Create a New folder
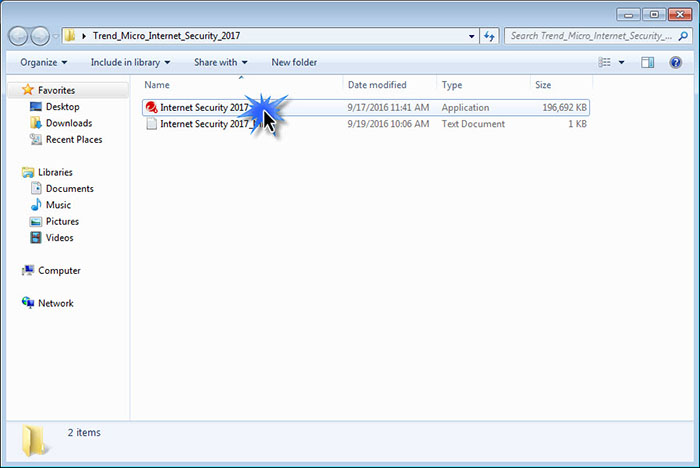Image resolution: width=700 pixels, height=468 pixels. click(x=294, y=63)
